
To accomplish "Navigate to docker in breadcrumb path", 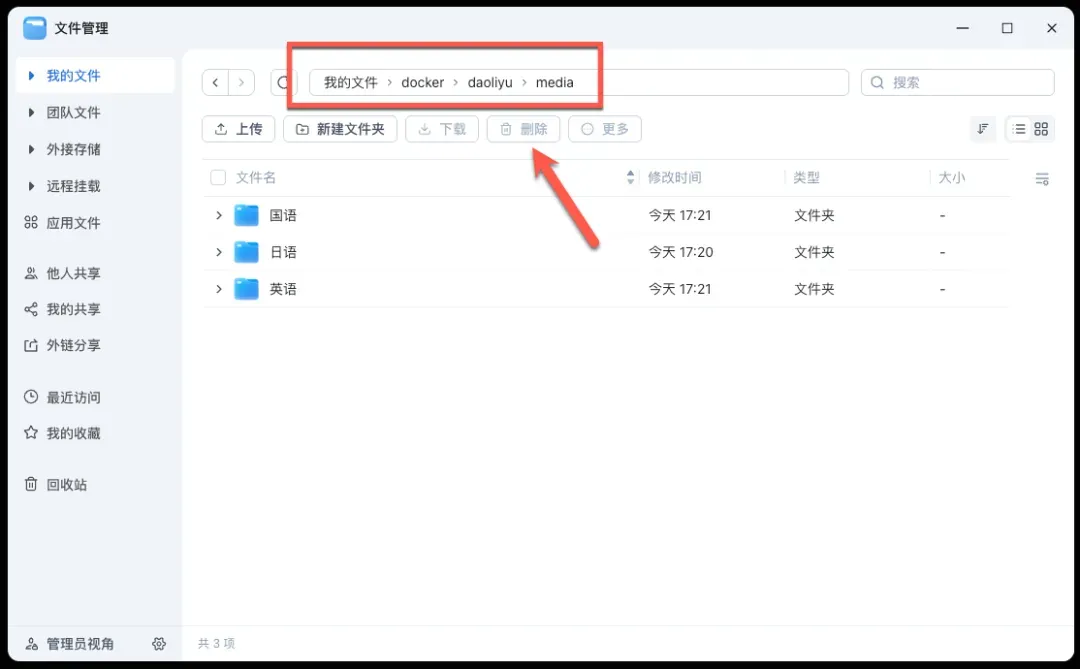I will [x=422, y=83].
